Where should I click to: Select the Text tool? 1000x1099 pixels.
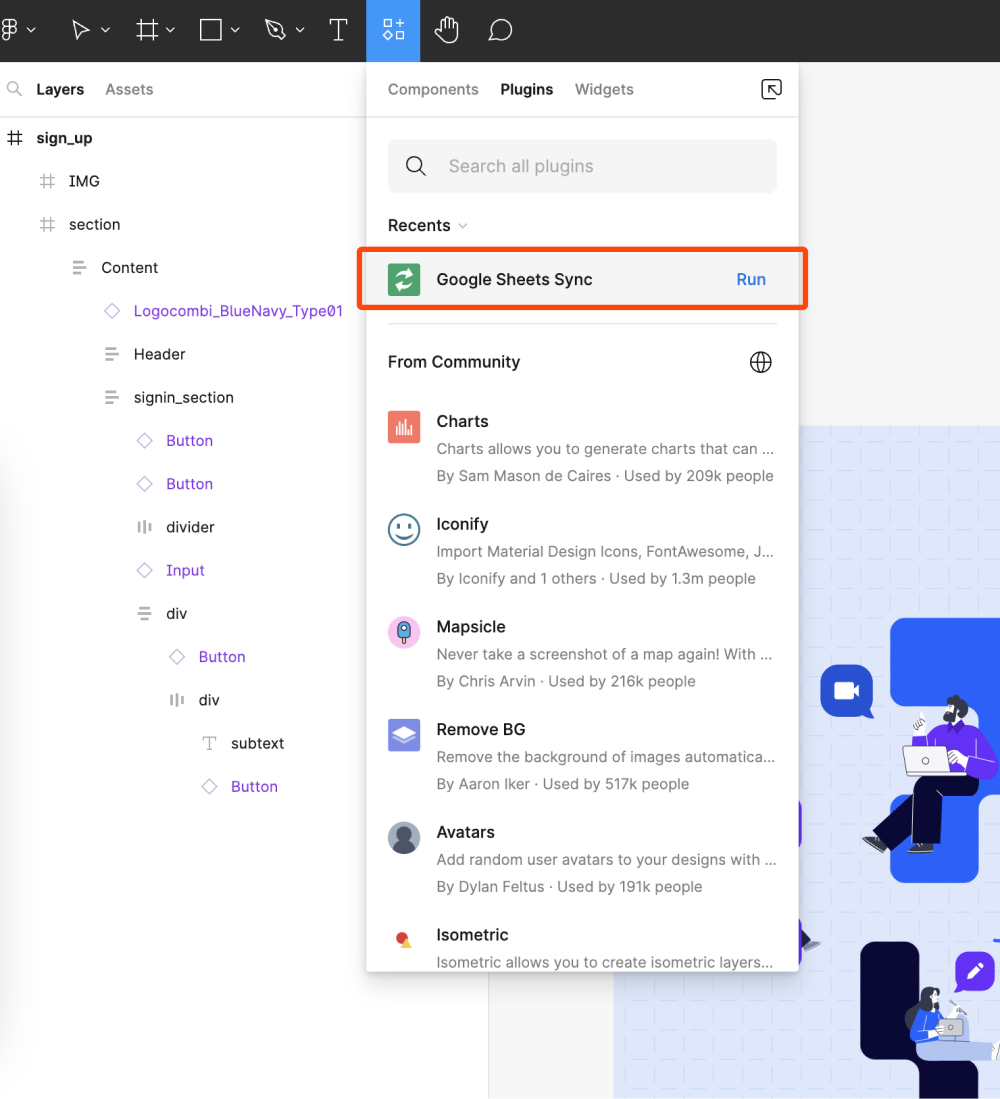tap(338, 30)
